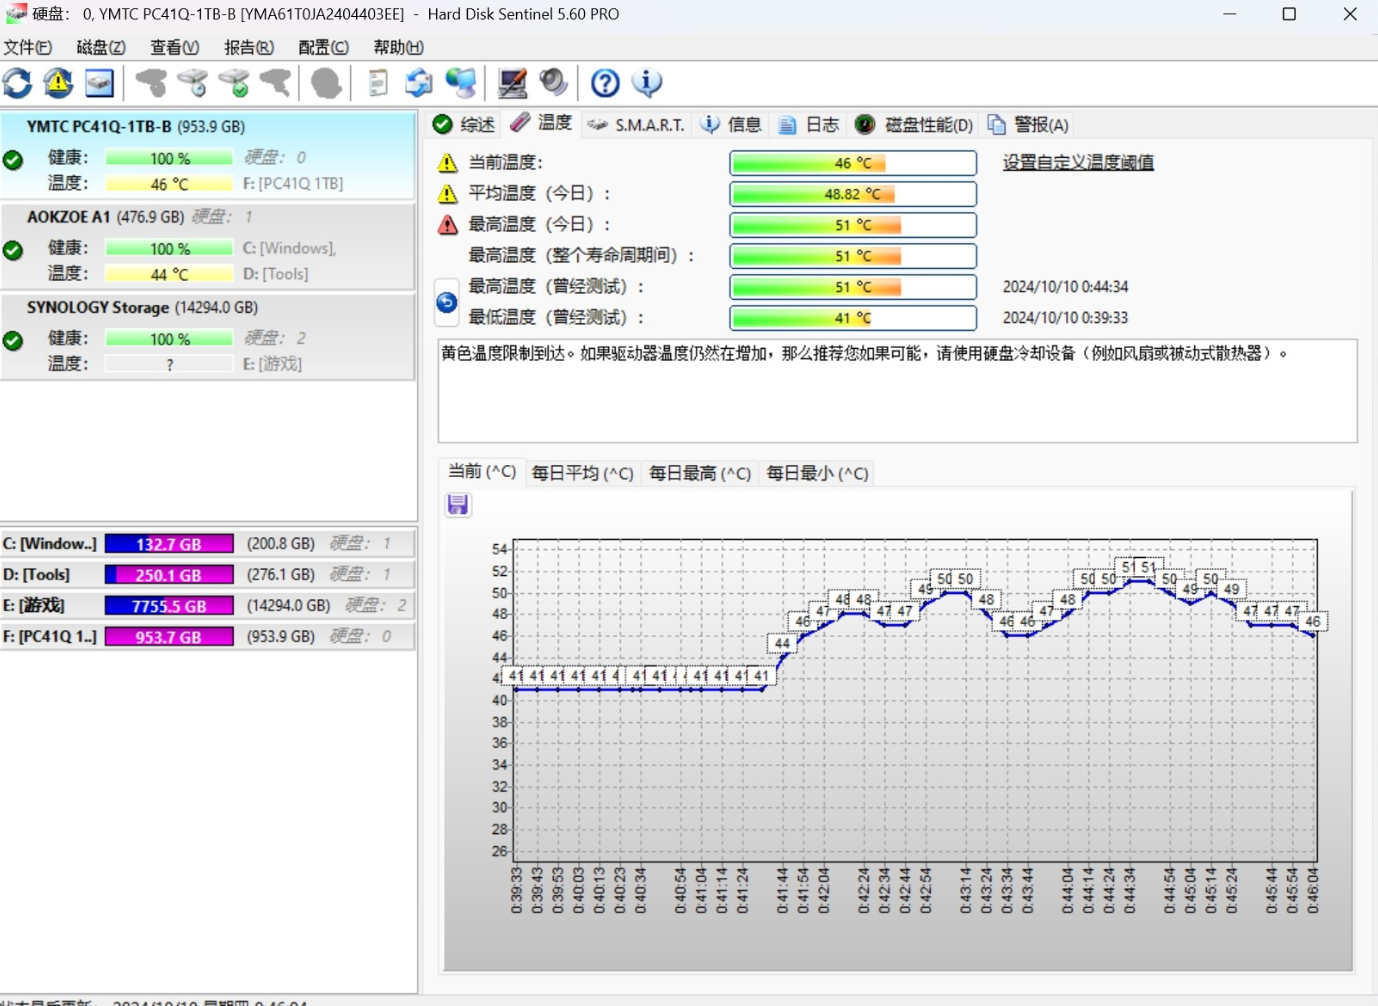Image resolution: width=1378 pixels, height=1006 pixels.
Task: Click the disk with clock test icon
Action: (192, 83)
